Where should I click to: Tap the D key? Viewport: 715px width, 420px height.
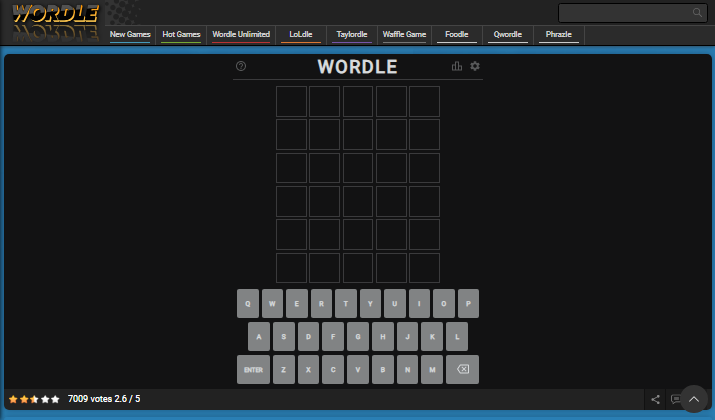pos(308,337)
